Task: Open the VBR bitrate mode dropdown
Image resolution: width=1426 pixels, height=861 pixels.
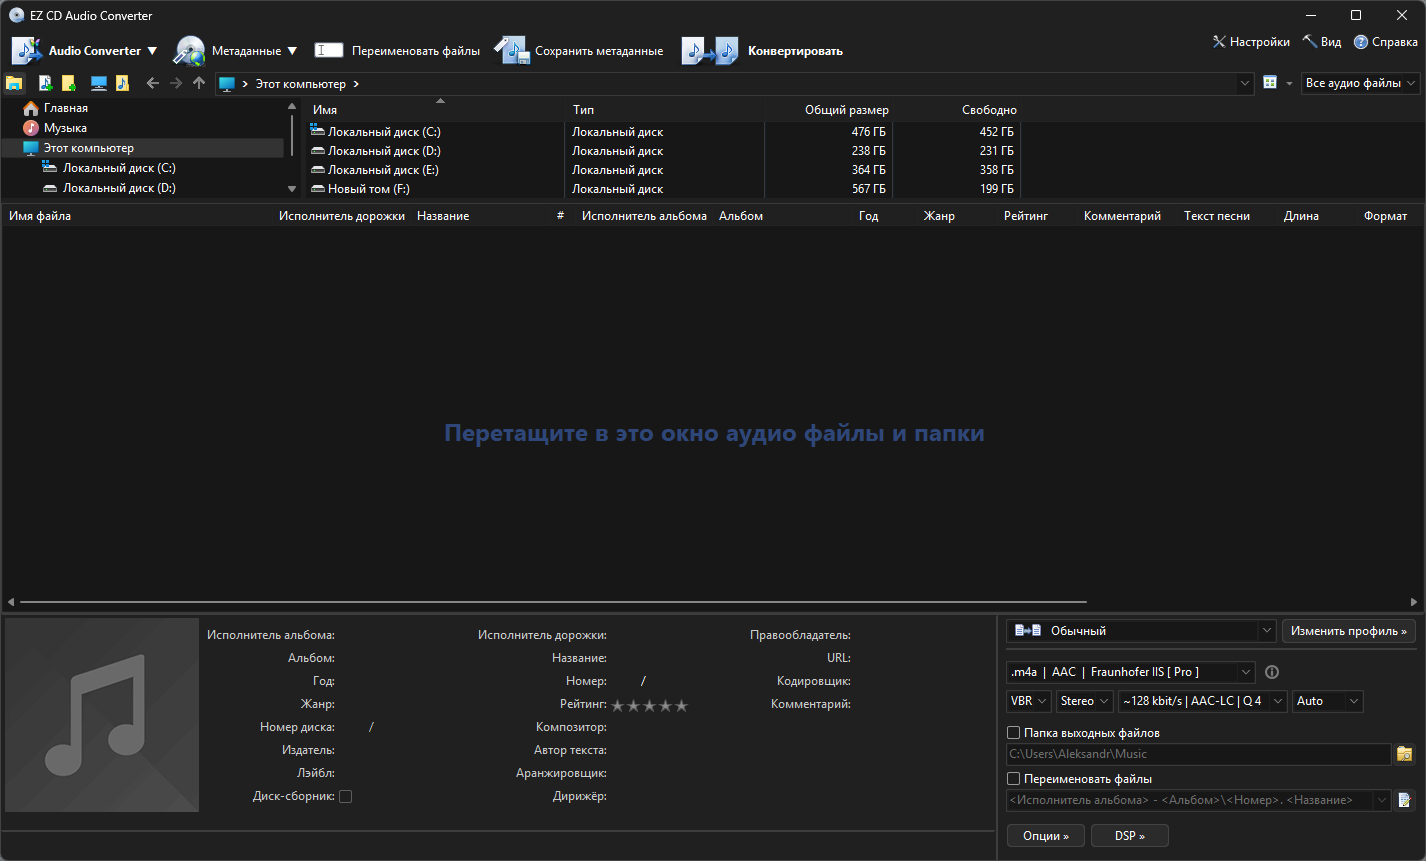Action: (1029, 701)
